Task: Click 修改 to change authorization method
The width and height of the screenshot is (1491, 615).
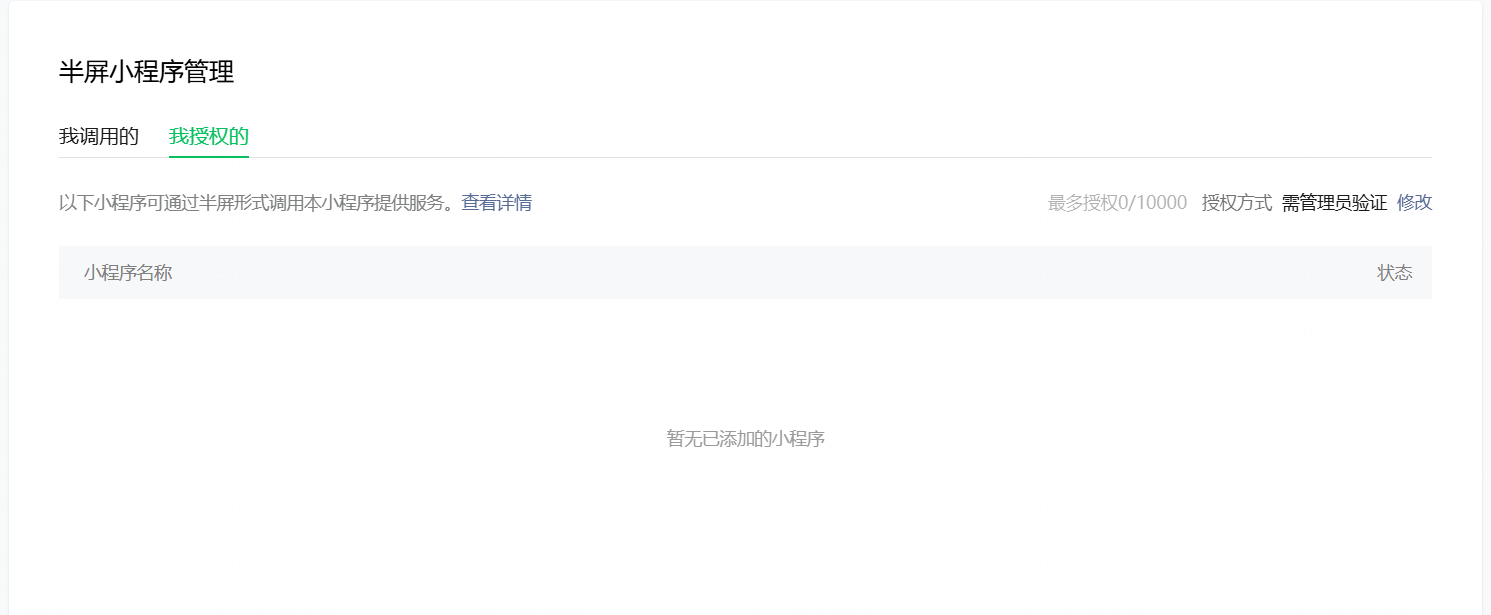Action: (x=1415, y=203)
